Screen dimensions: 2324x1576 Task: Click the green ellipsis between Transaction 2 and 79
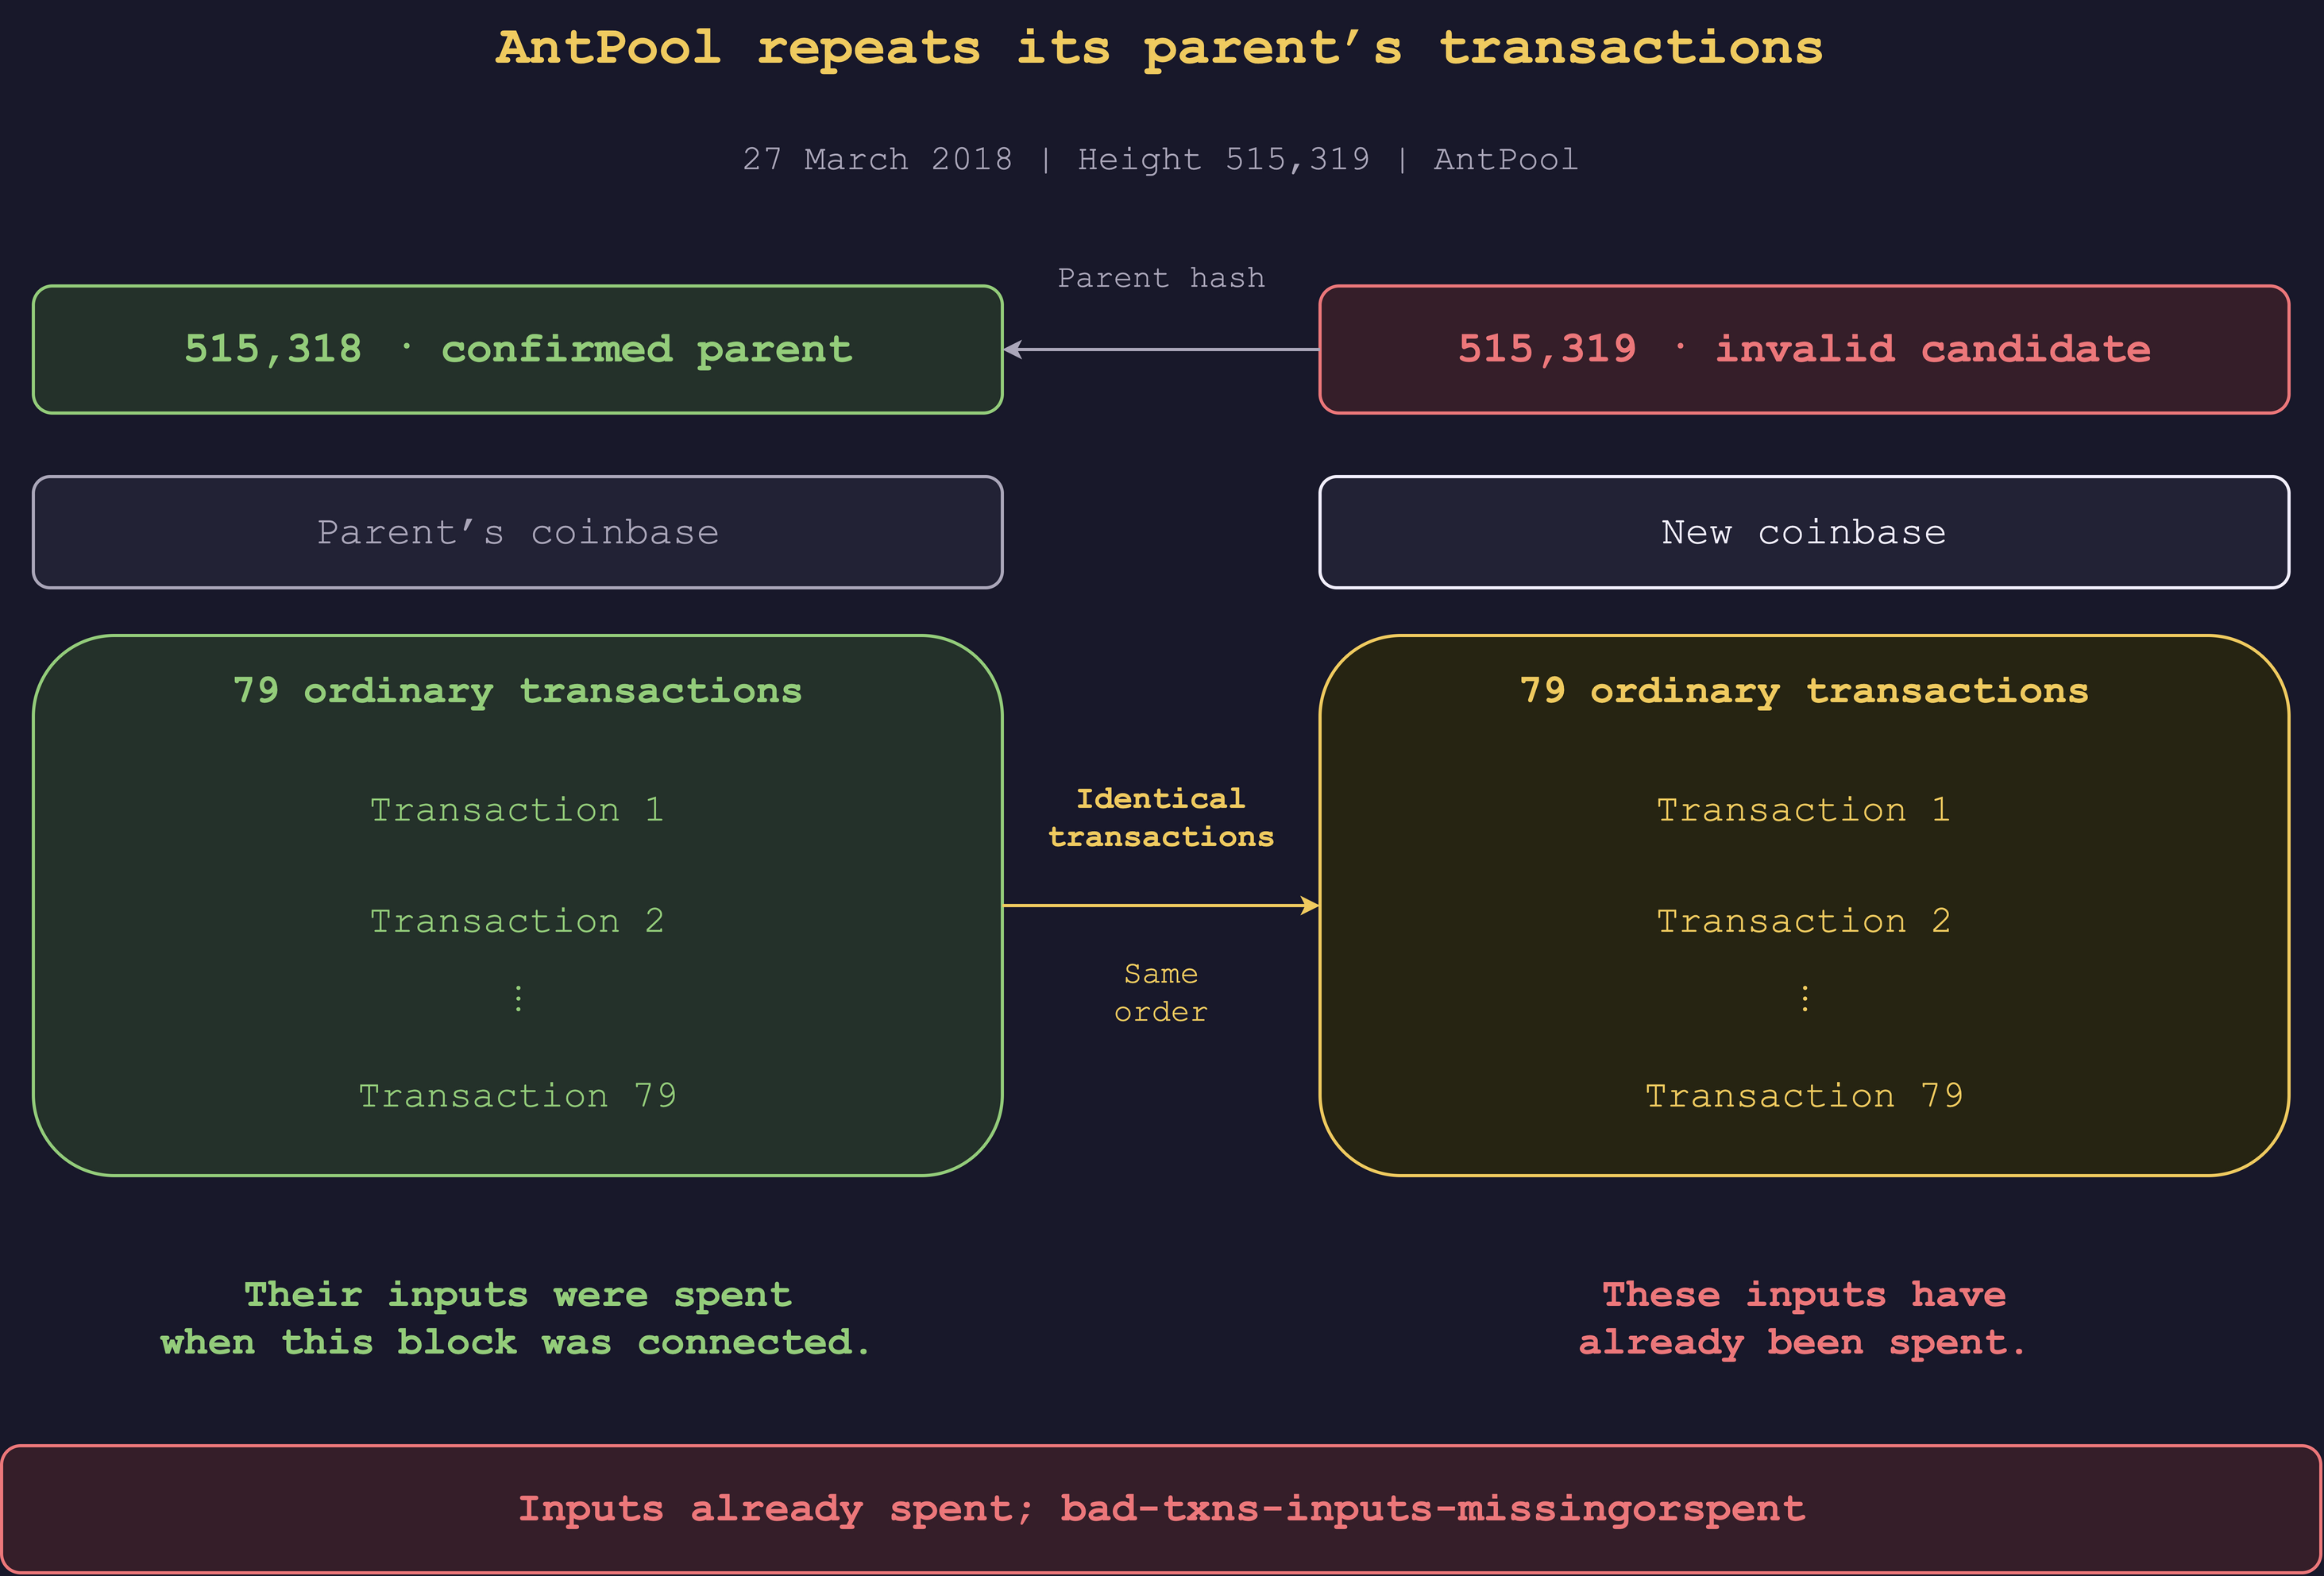pyautogui.click(x=518, y=998)
